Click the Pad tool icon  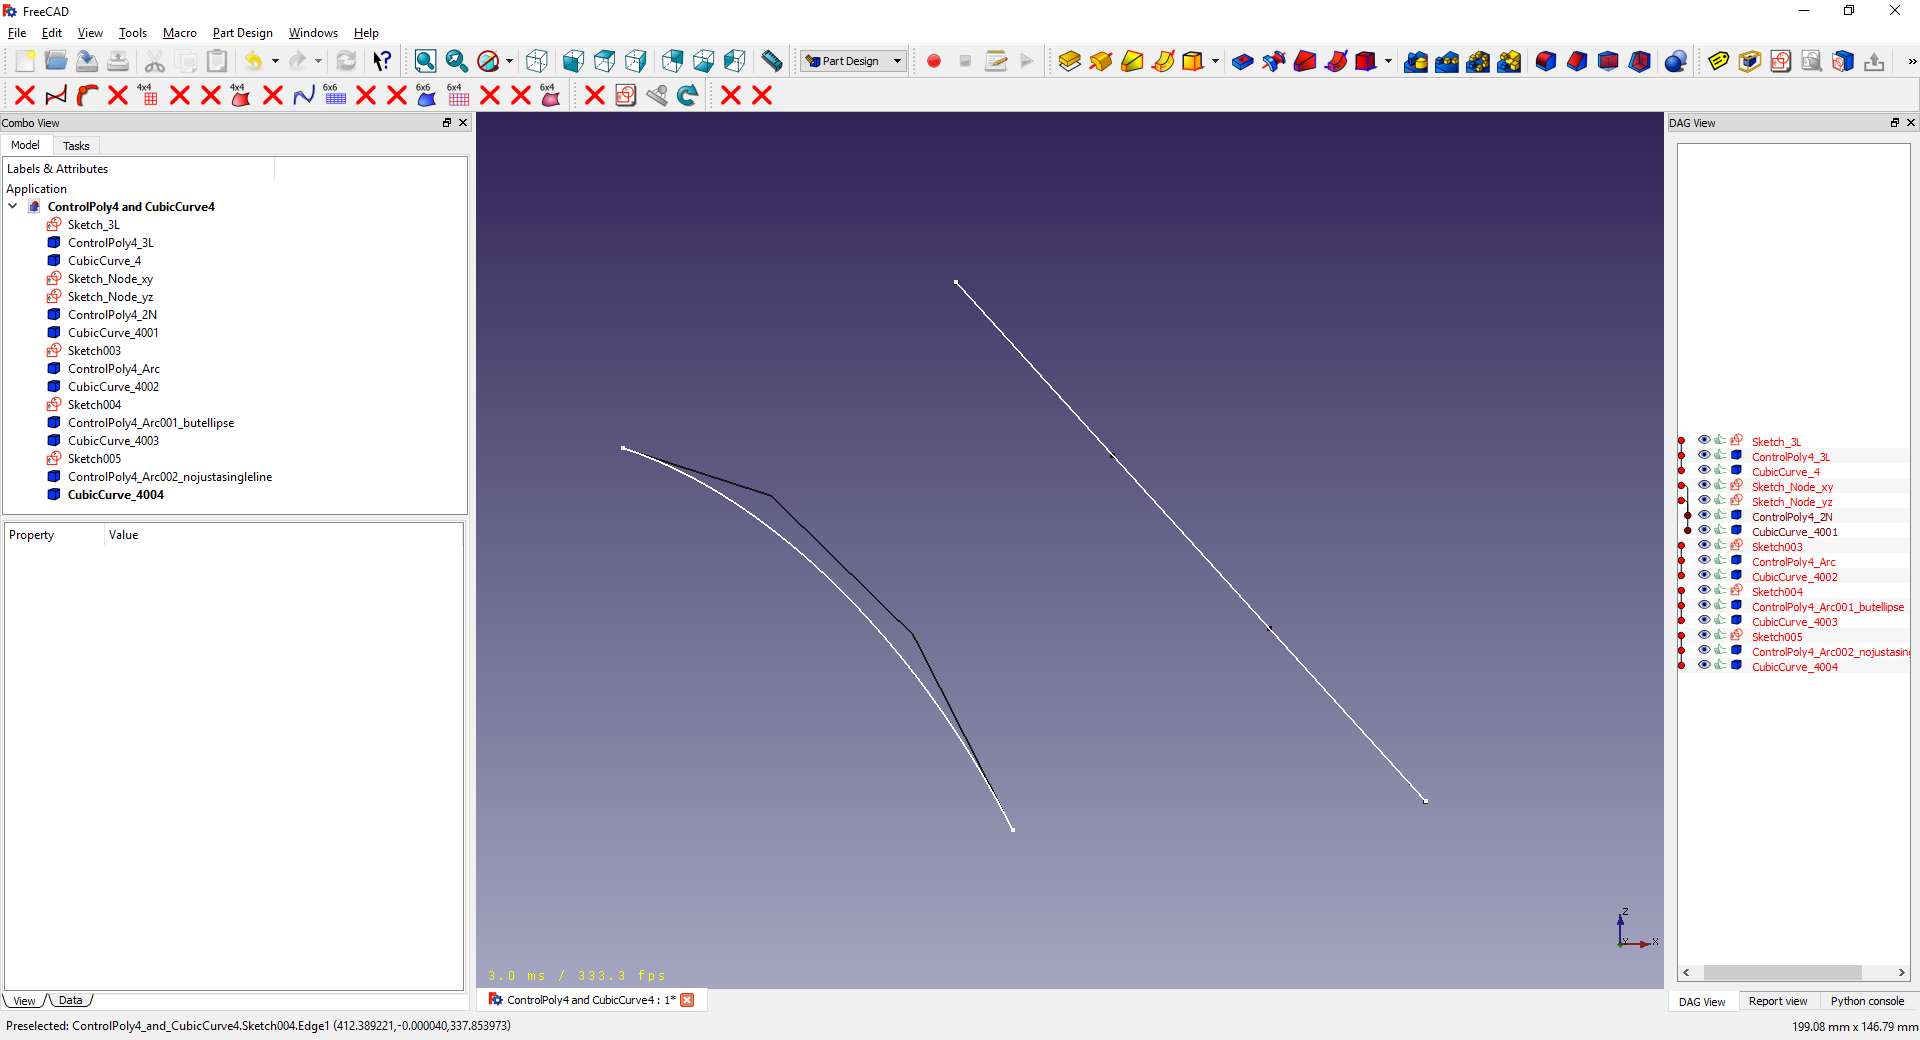click(1070, 61)
